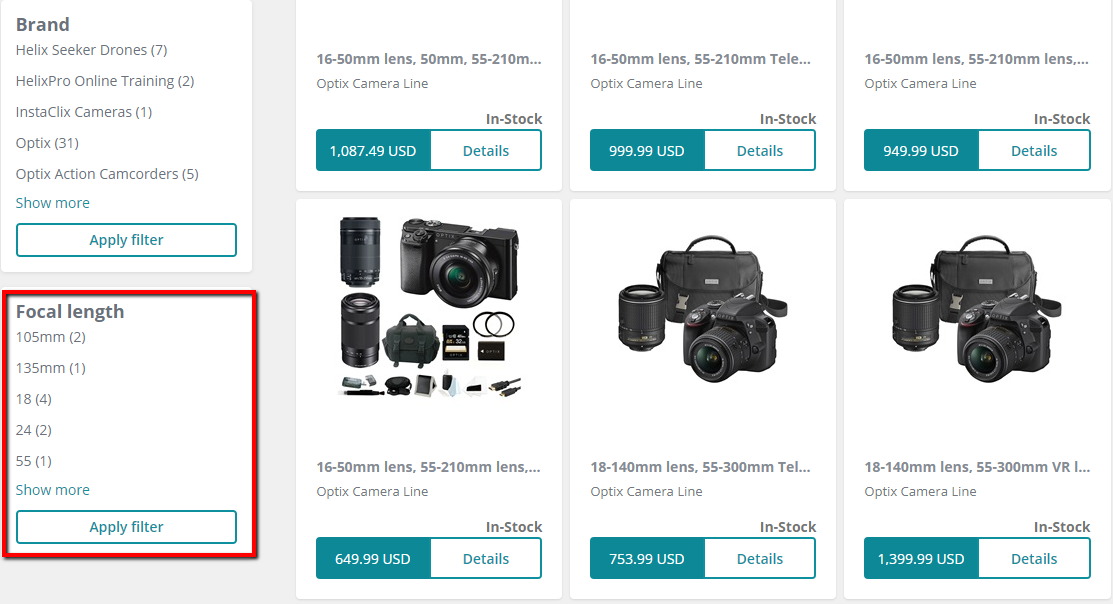The width and height of the screenshot is (1113, 604).
Task: Choose focal length 55 (1)
Action: [x=33, y=461]
